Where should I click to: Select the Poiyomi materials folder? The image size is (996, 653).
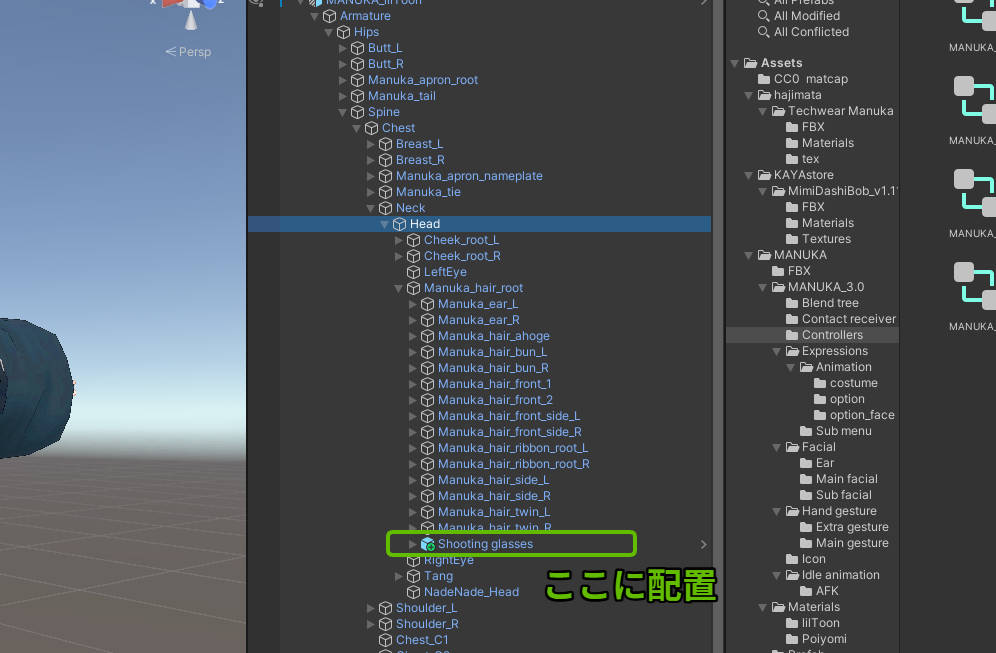(x=824, y=639)
